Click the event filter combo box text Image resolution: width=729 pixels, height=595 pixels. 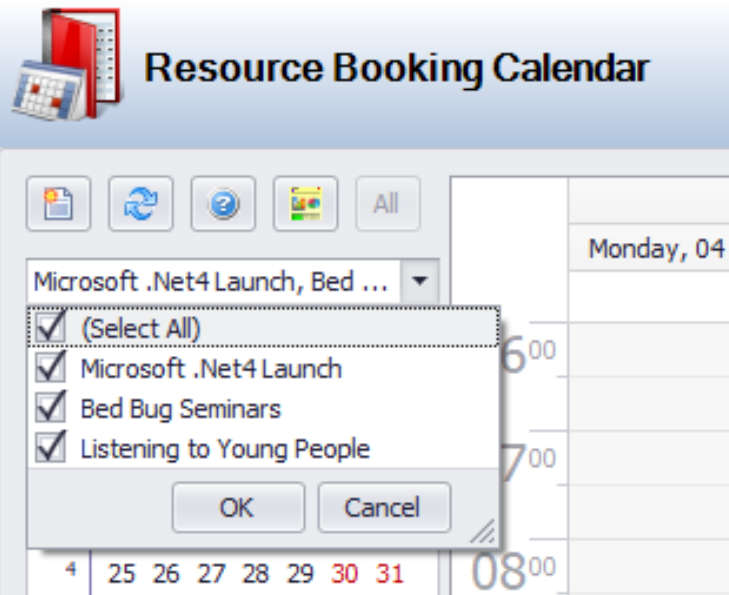pyautogui.click(x=212, y=282)
